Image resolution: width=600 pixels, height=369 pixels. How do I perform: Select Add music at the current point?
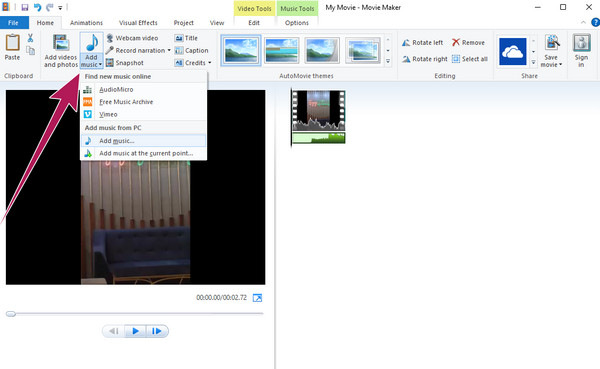pos(143,153)
